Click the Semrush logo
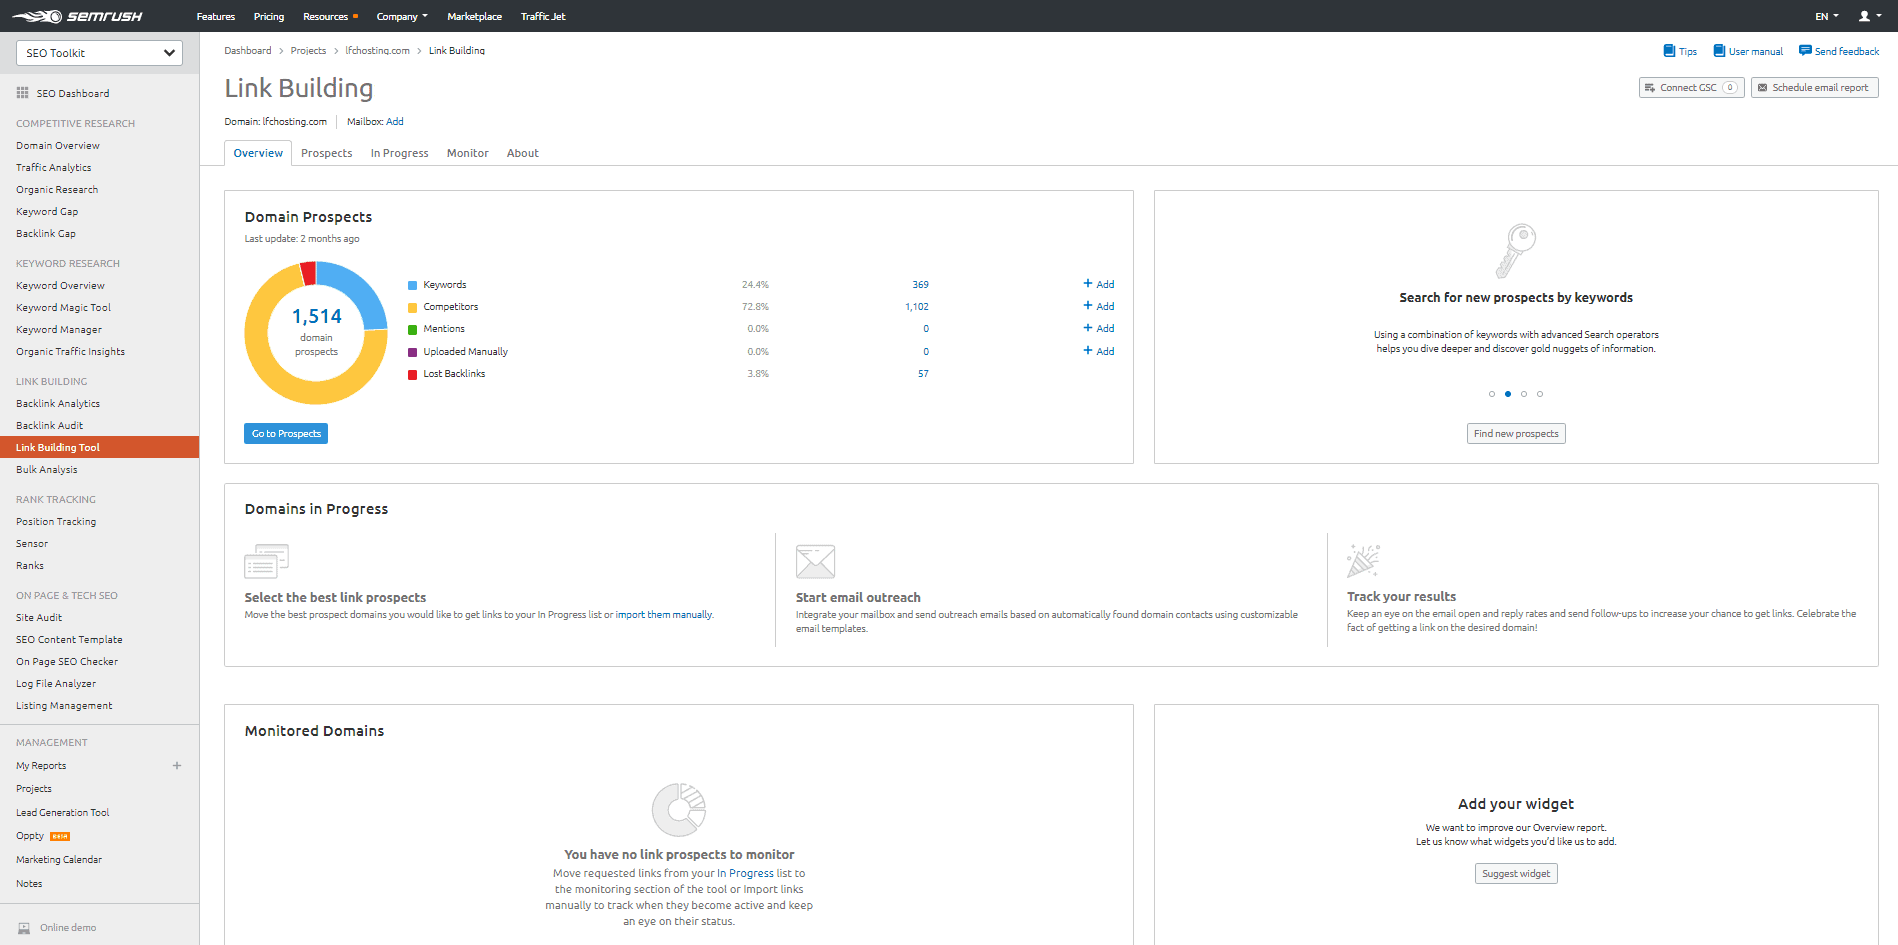This screenshot has width=1898, height=945. [x=77, y=16]
